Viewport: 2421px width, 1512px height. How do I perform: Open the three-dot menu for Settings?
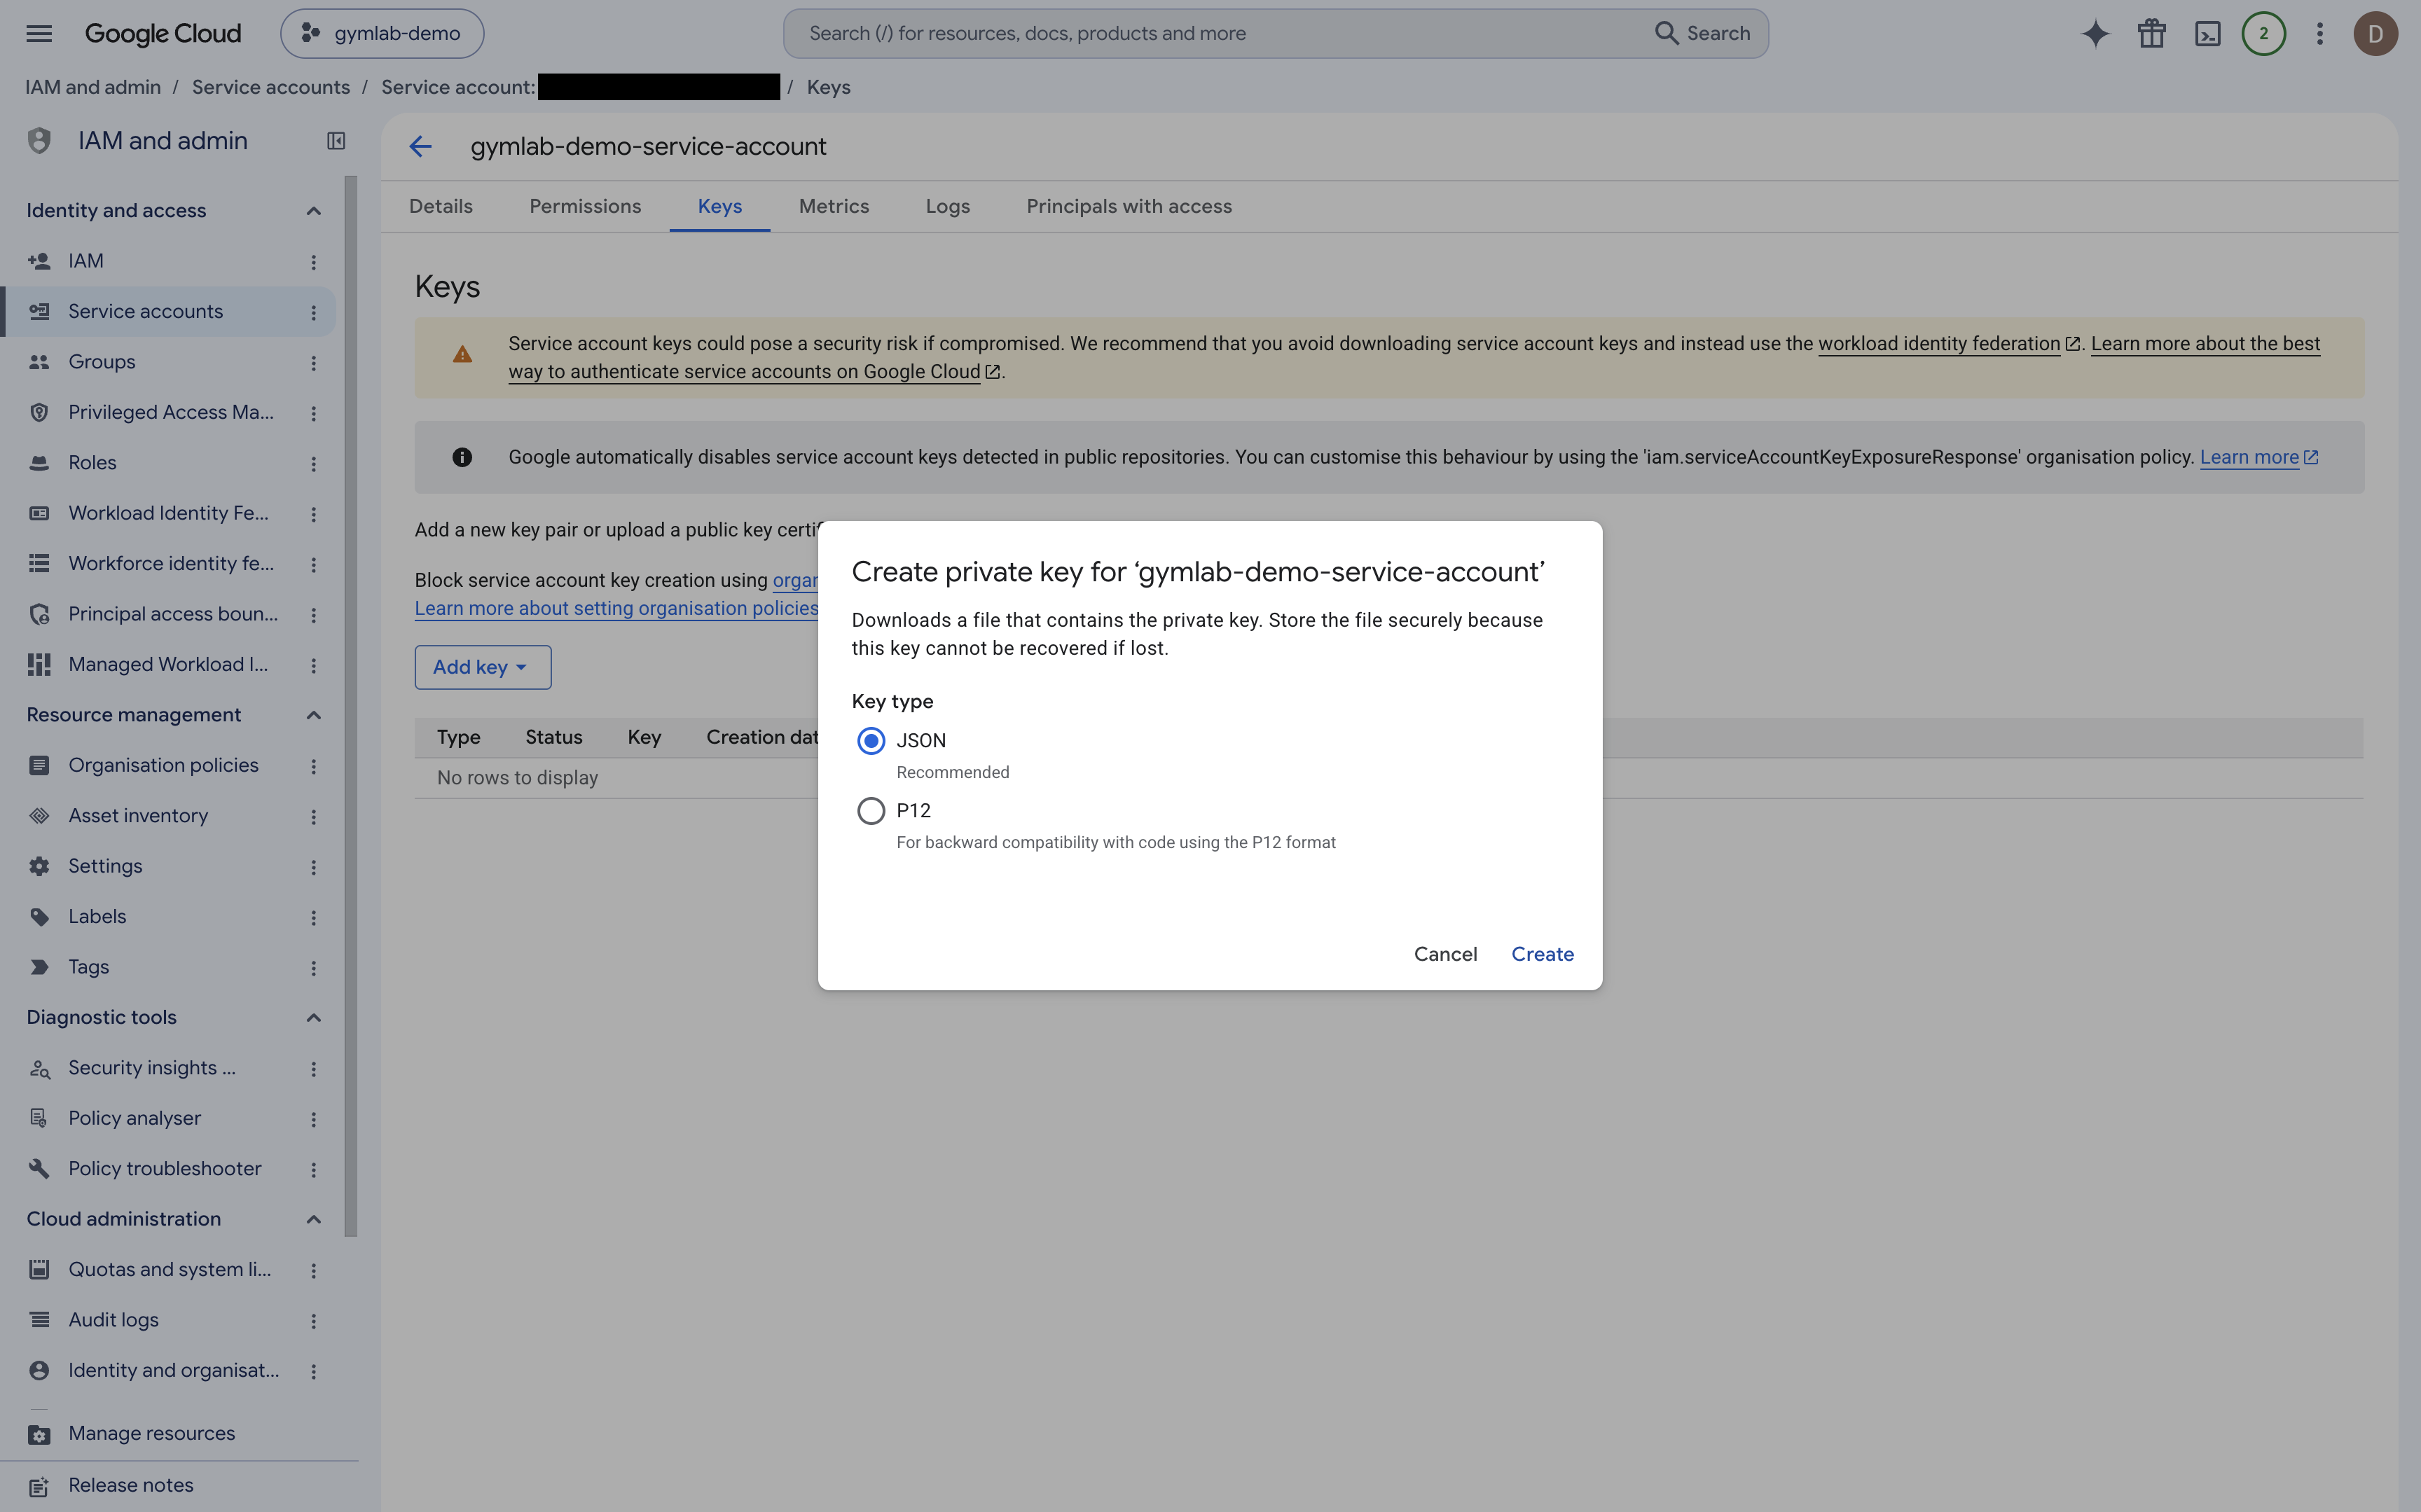[313, 867]
